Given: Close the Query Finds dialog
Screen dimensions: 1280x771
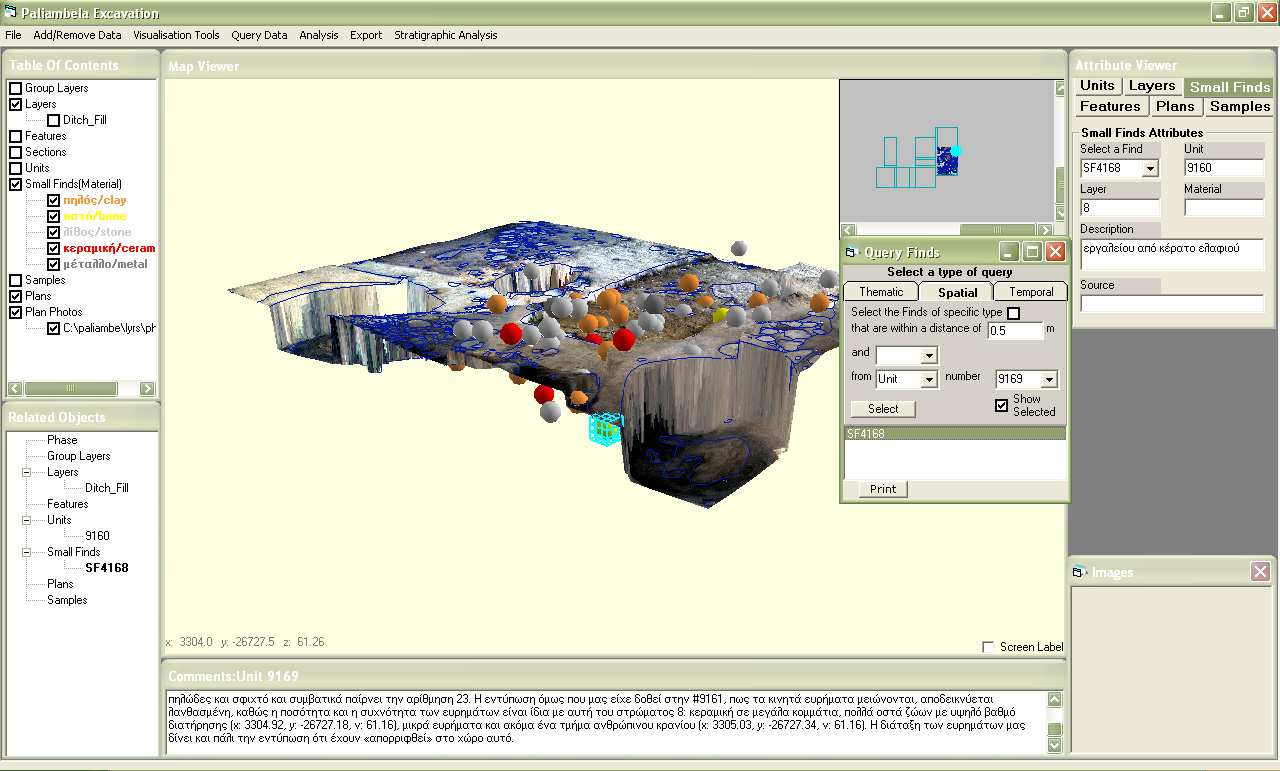Looking at the screenshot, I should pyautogui.click(x=1054, y=251).
